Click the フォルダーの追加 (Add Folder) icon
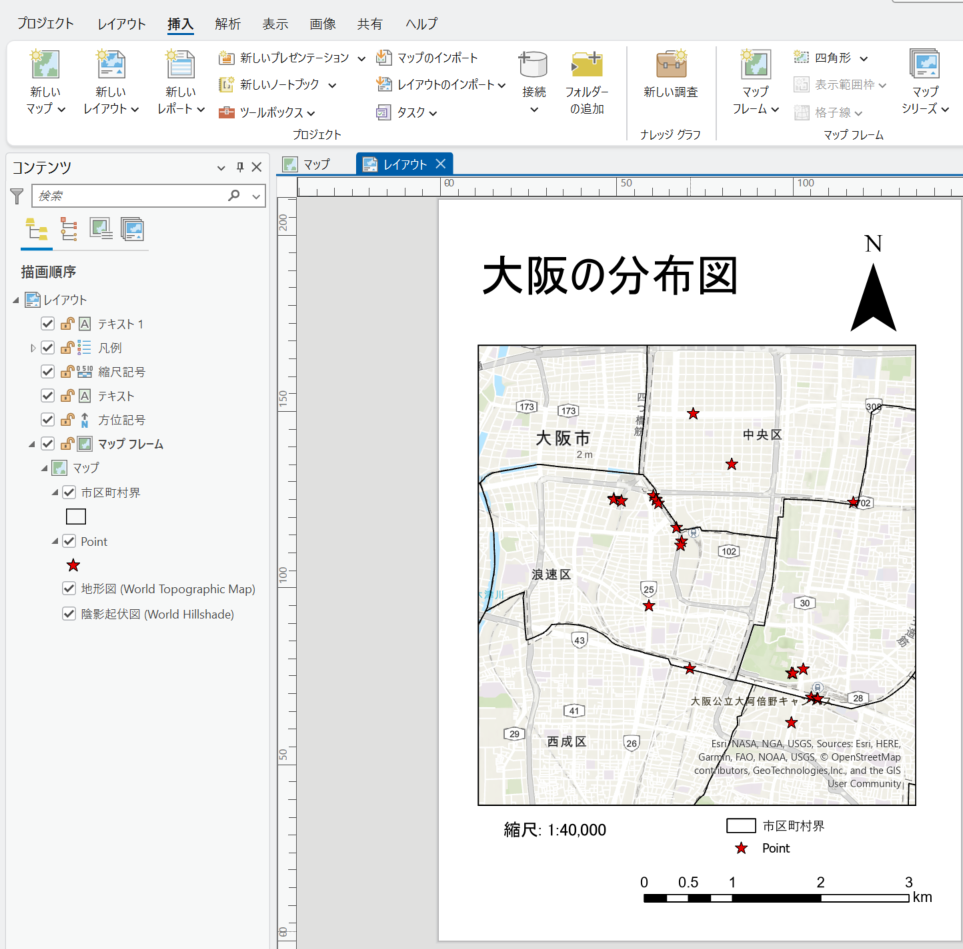Viewport: 963px width, 949px height. (586, 65)
